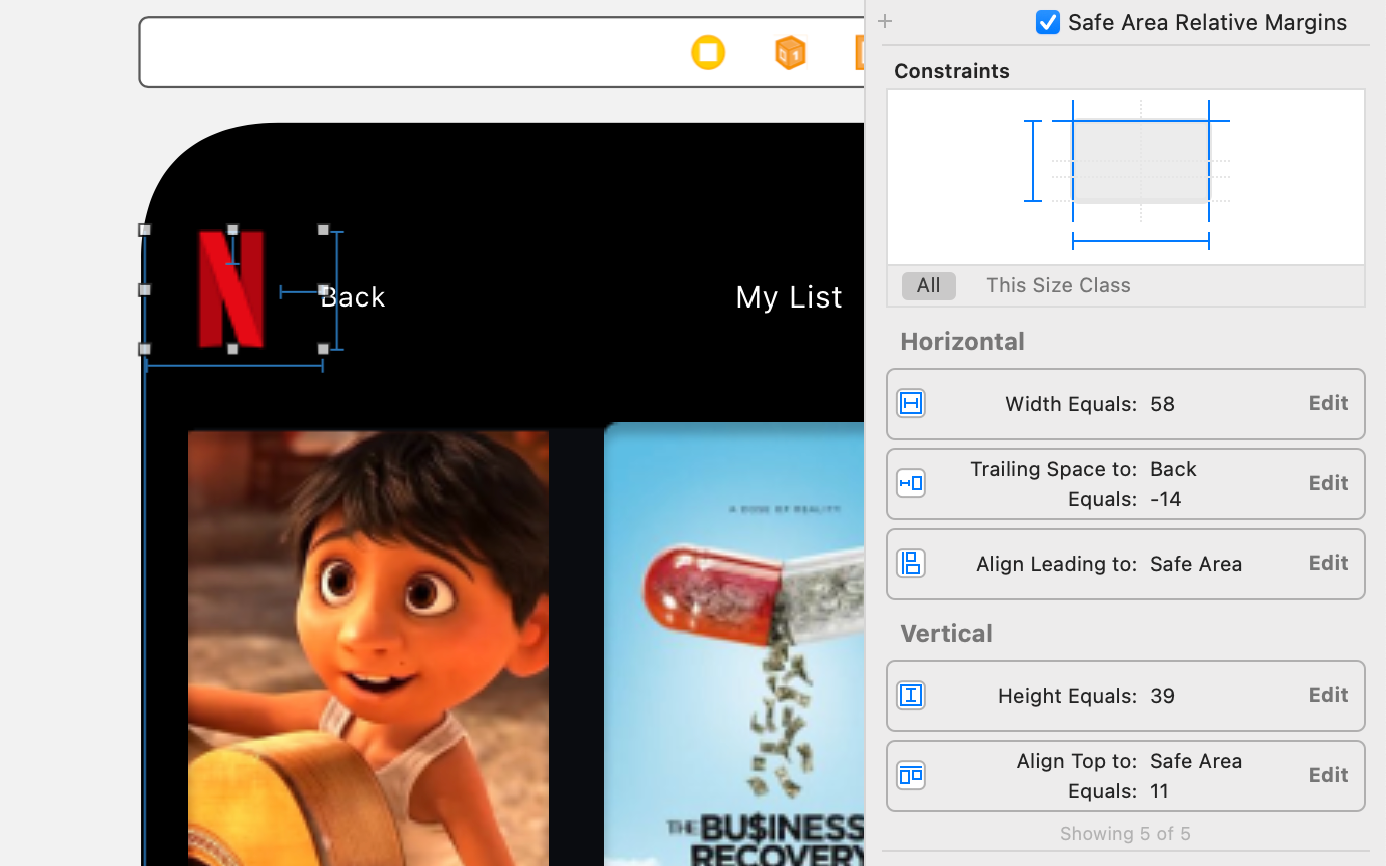Click the Align Top constraint icon

(911, 775)
